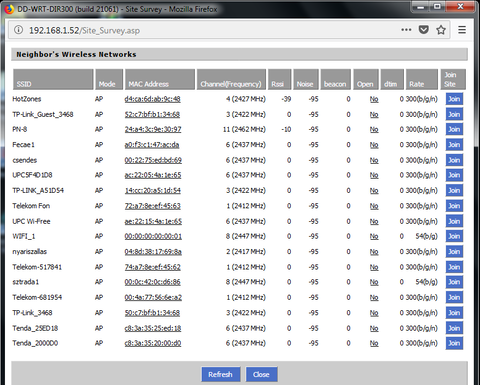This screenshot has height=385, width=480.
Task: Join the TP-Link_Guest_3468 network
Action: (454, 114)
